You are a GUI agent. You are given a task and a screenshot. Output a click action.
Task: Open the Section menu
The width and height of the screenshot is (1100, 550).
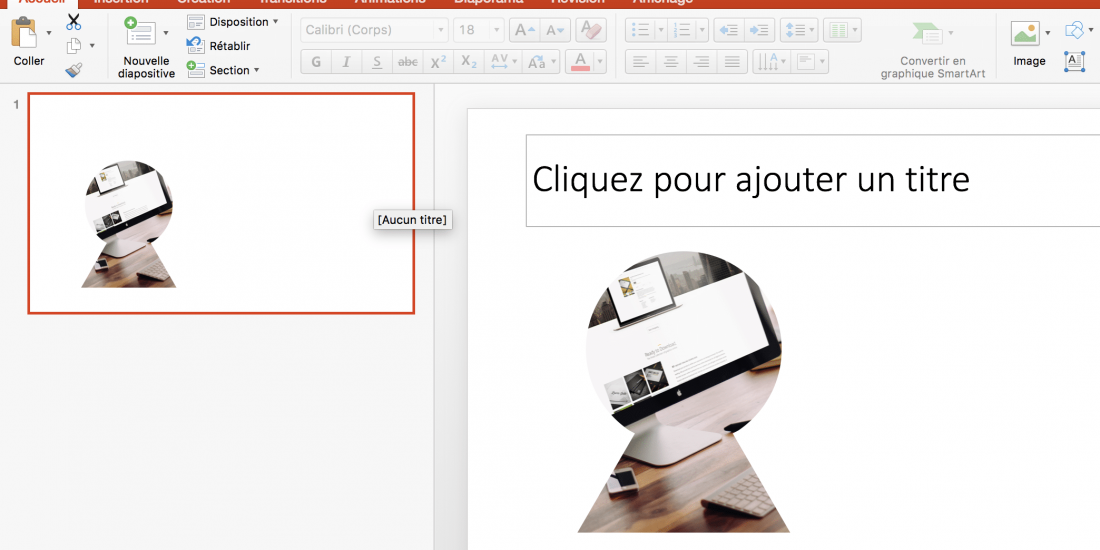pos(223,69)
